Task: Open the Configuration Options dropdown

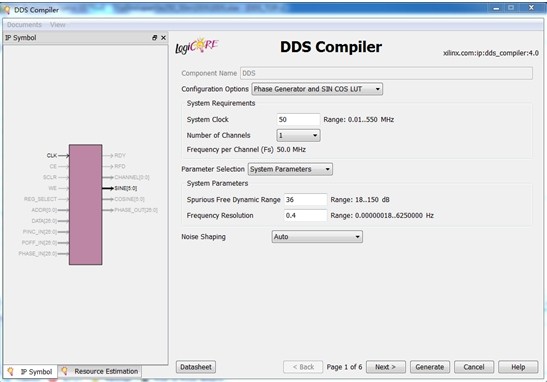Action: pos(317,89)
